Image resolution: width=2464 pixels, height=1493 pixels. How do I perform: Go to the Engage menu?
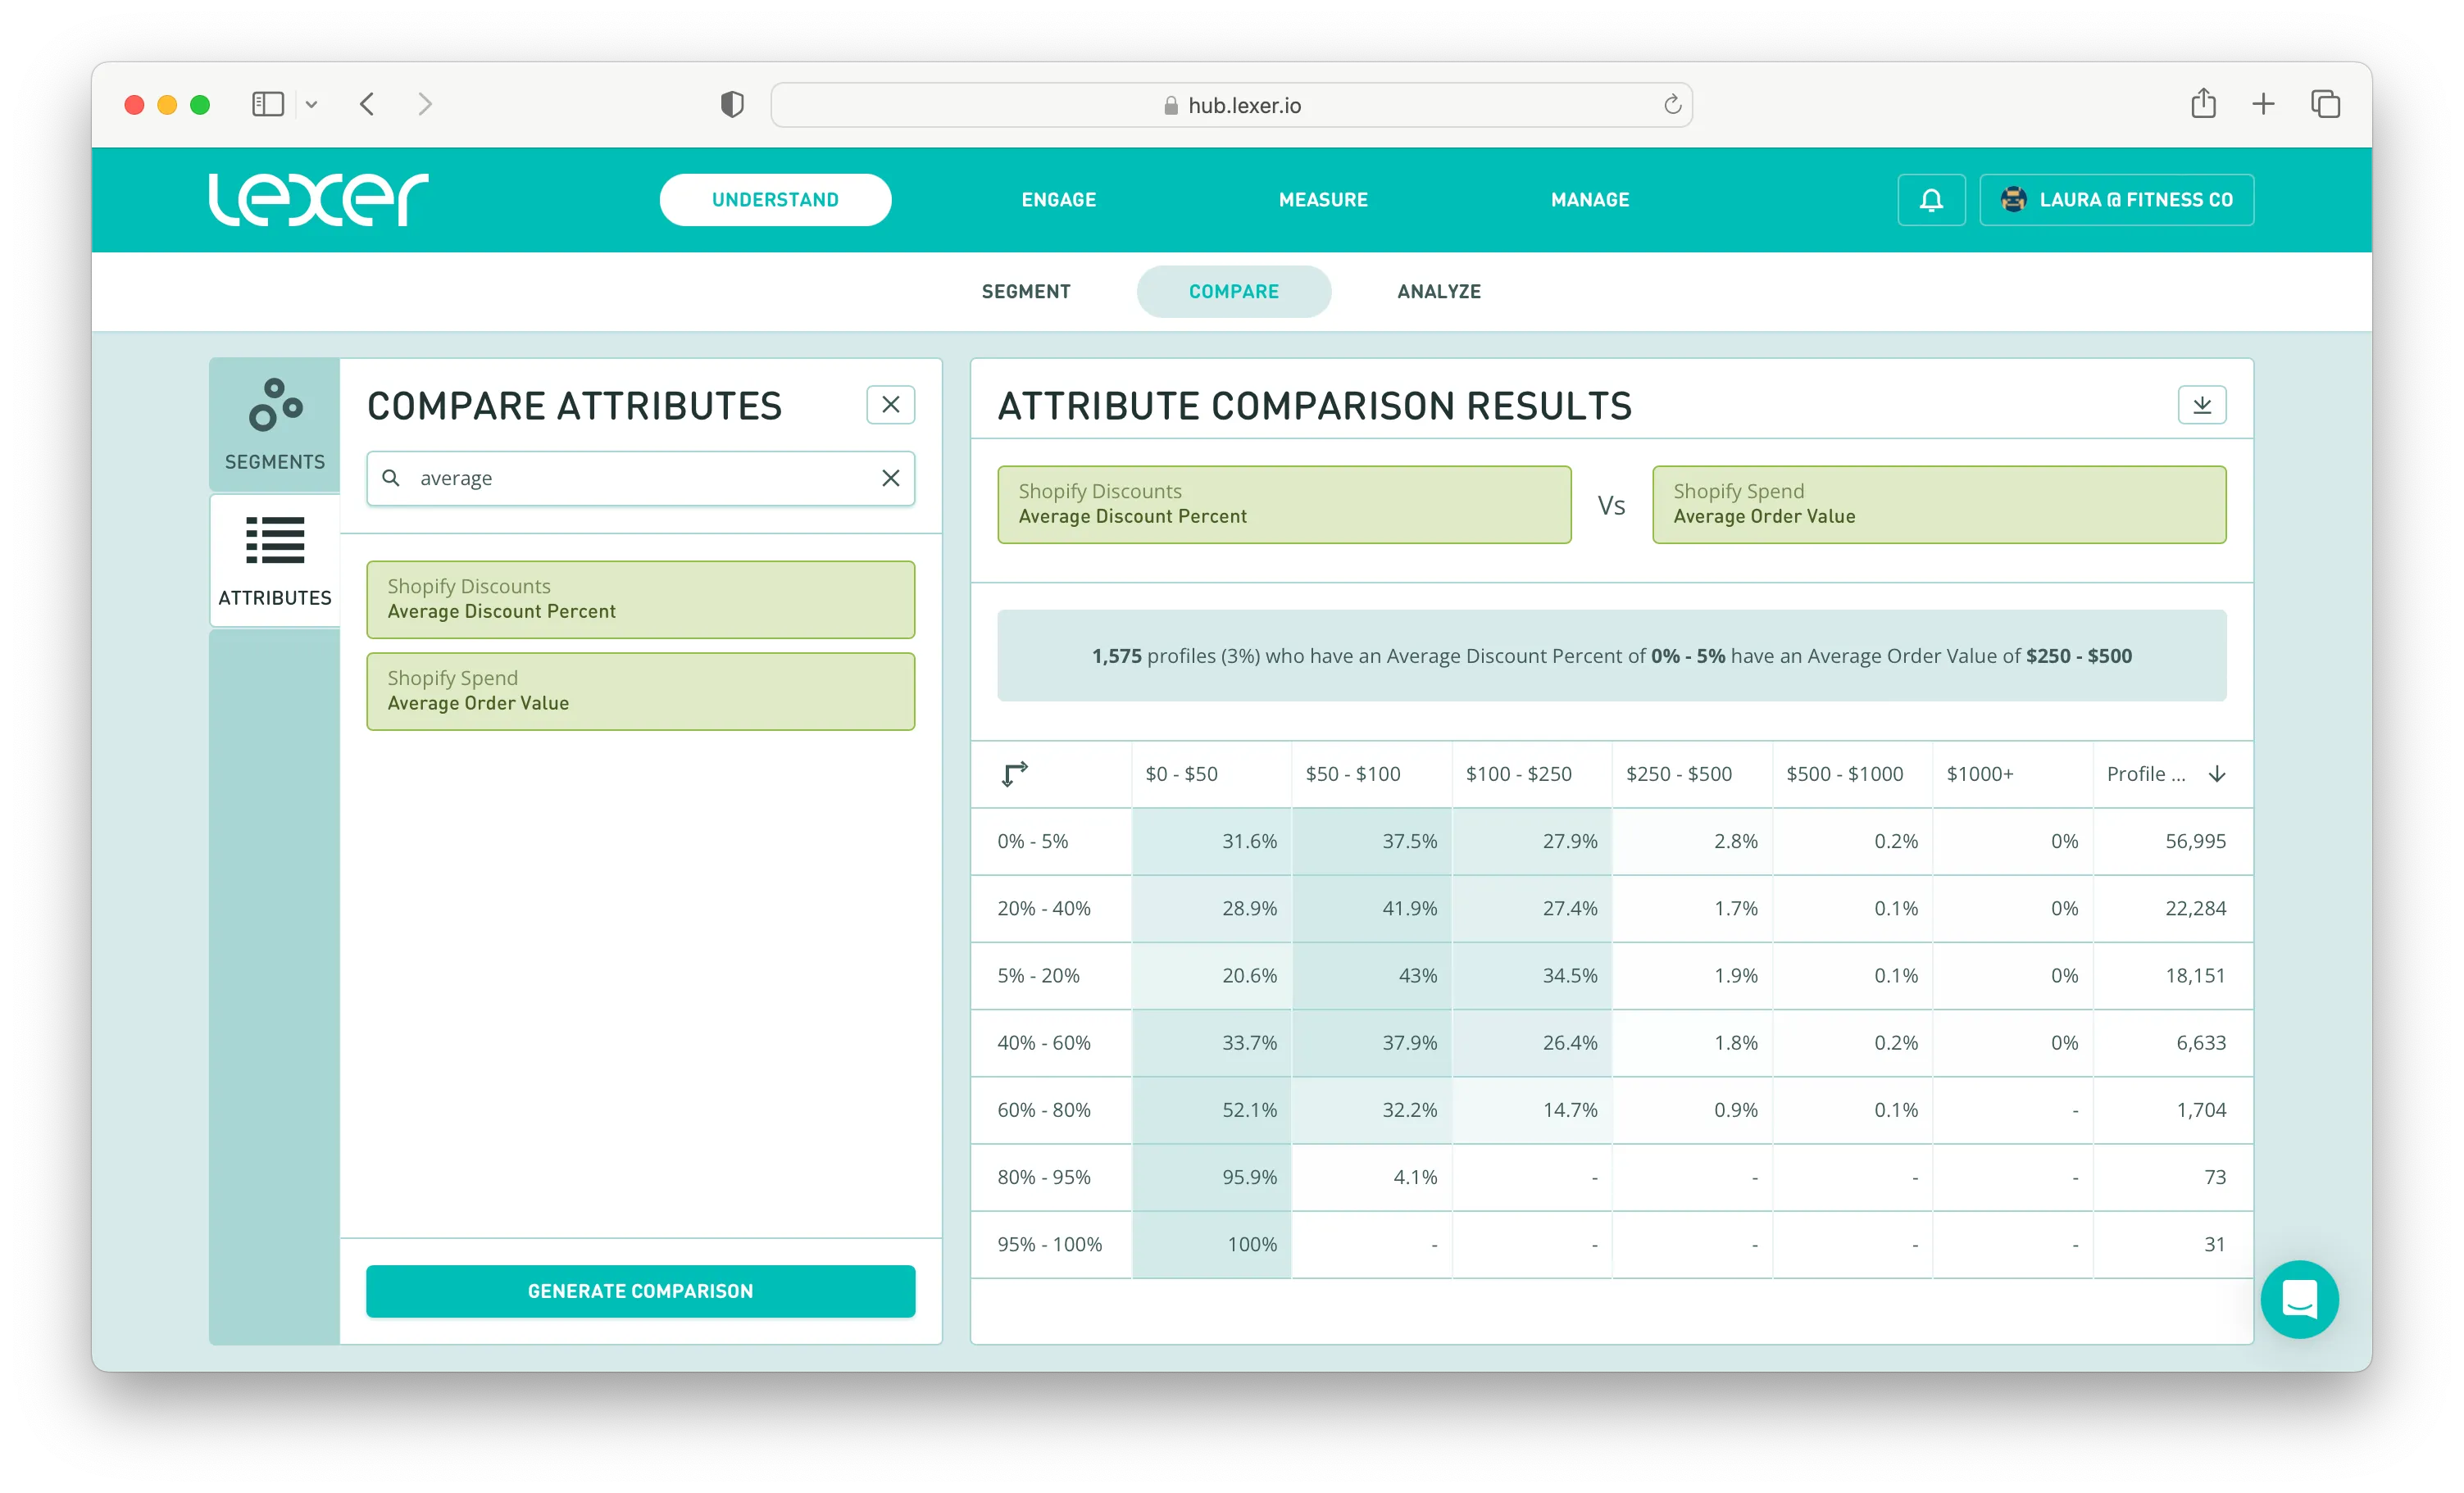point(1058,200)
